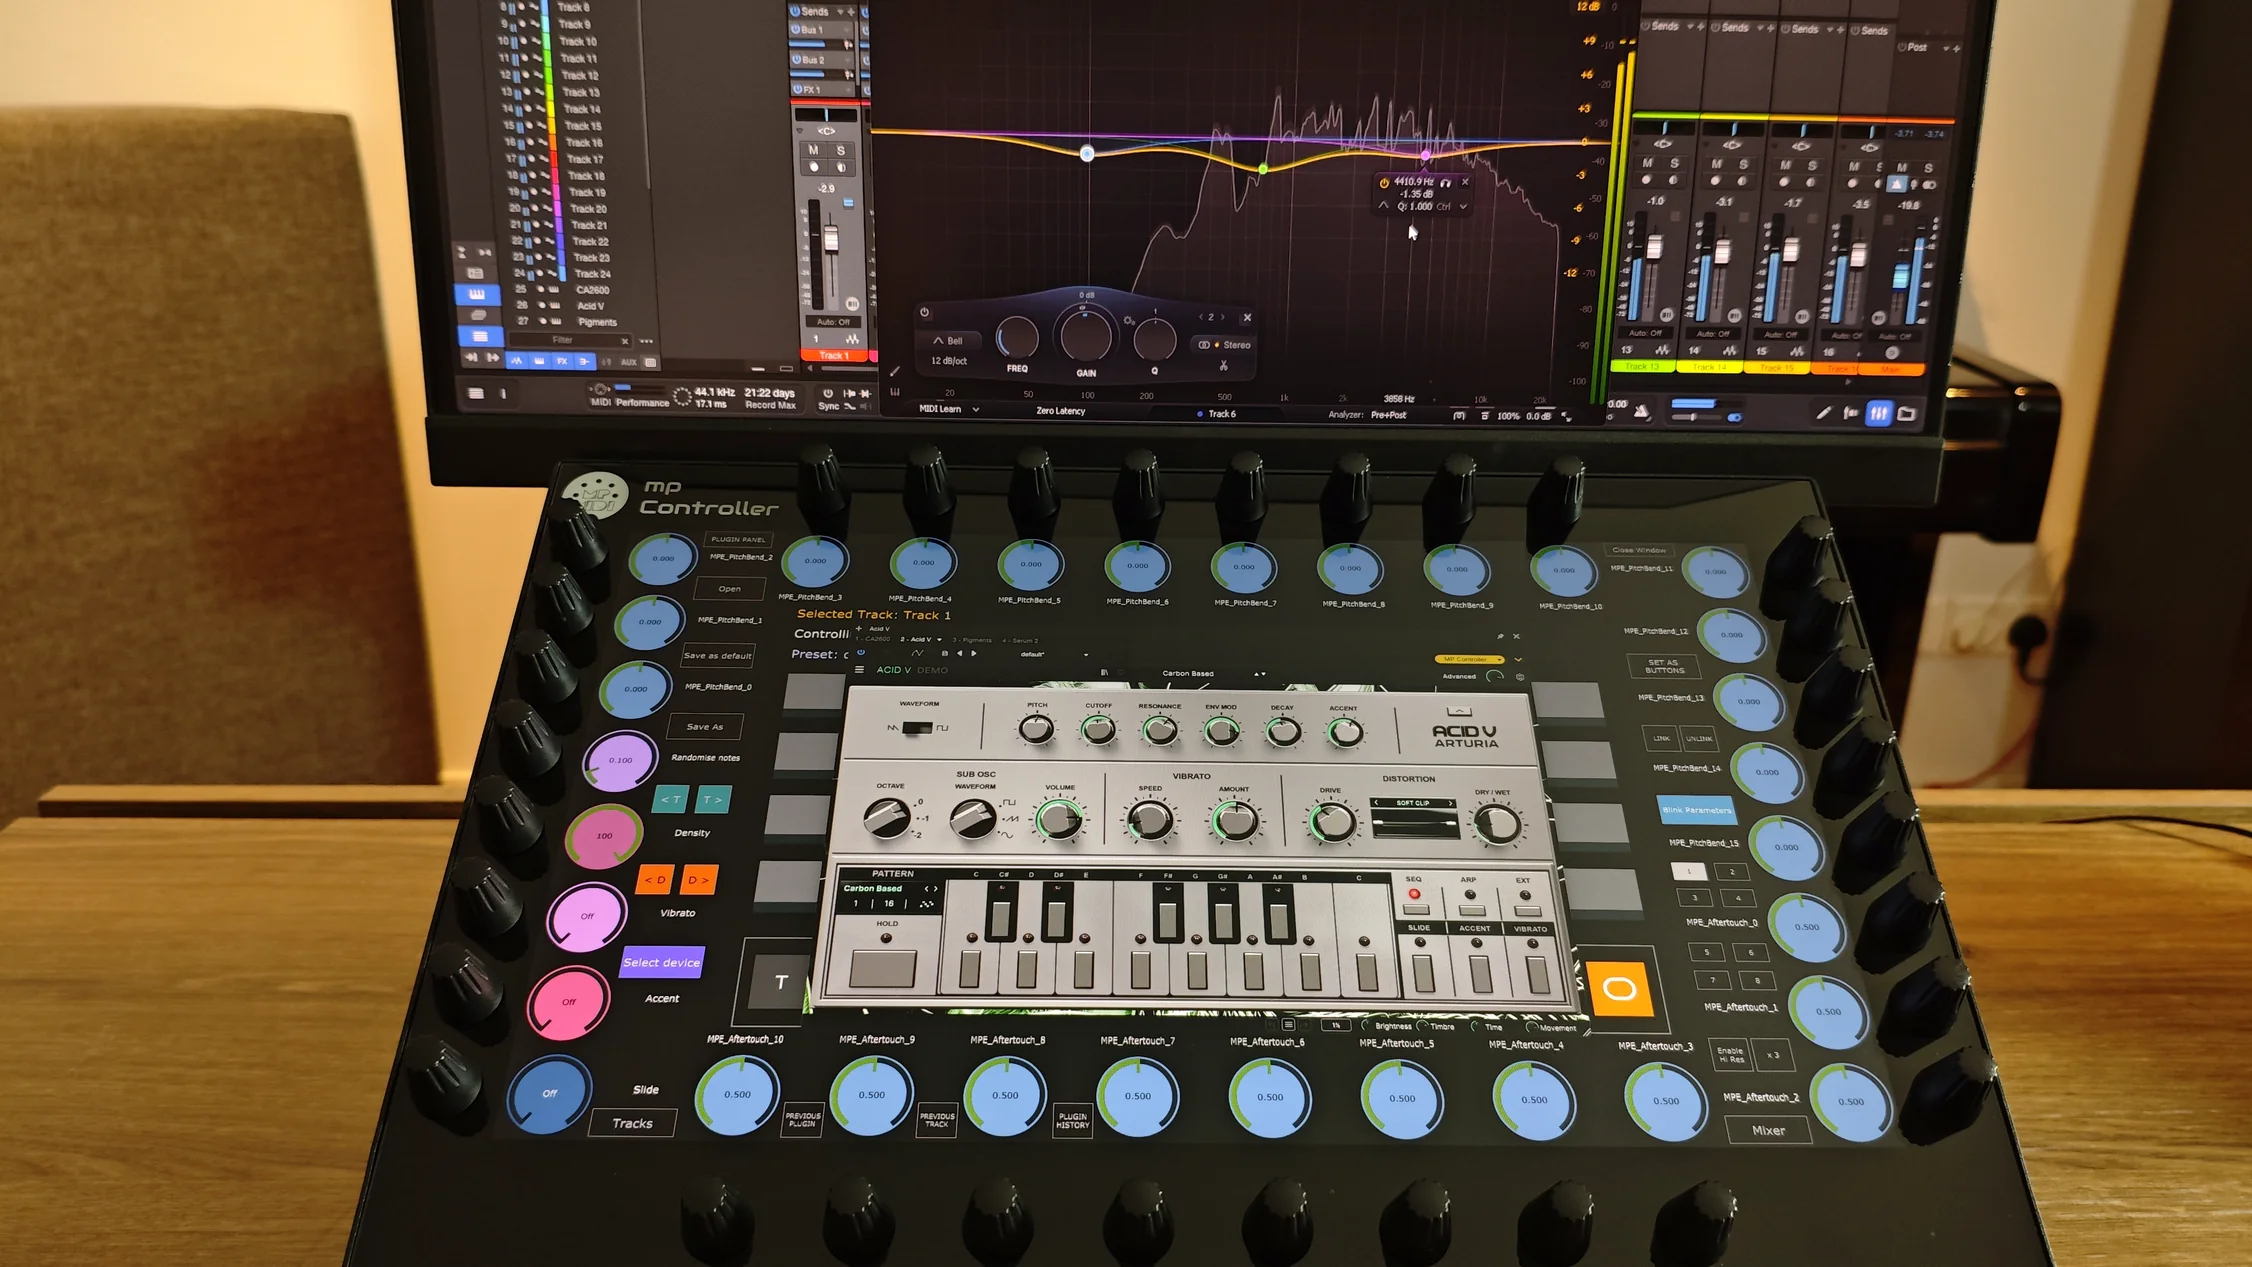This screenshot has height=1267, width=2252.
Task: Click the full screen icon in EQ footer
Action: 1566,416
